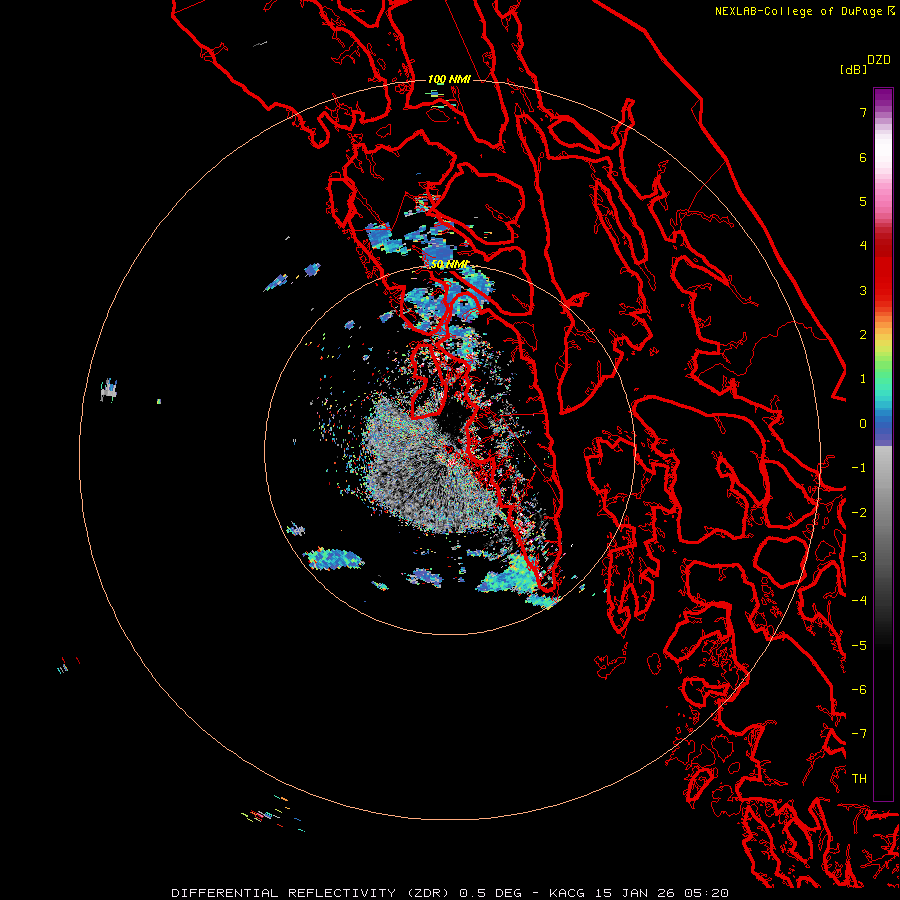Viewport: 900px width, 900px height.
Task: Click the 4 value on the color scale
Action: click(x=863, y=246)
